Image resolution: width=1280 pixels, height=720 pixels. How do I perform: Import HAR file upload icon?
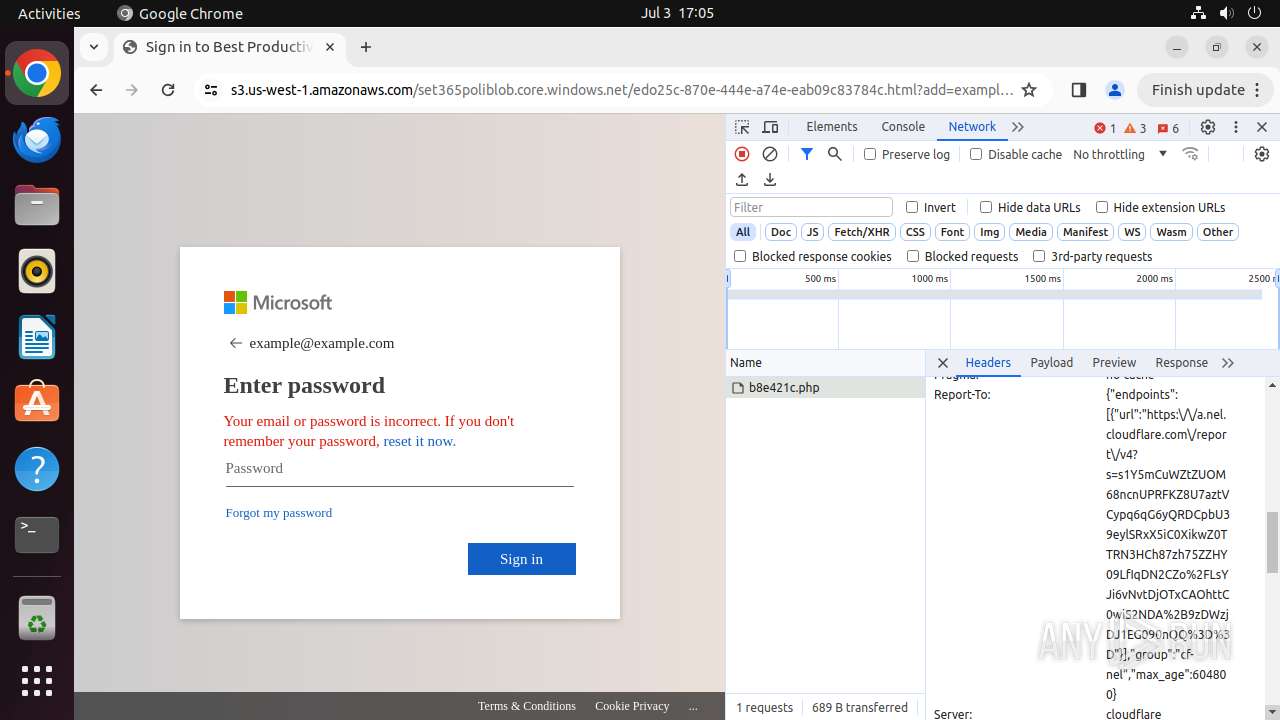[742, 180]
